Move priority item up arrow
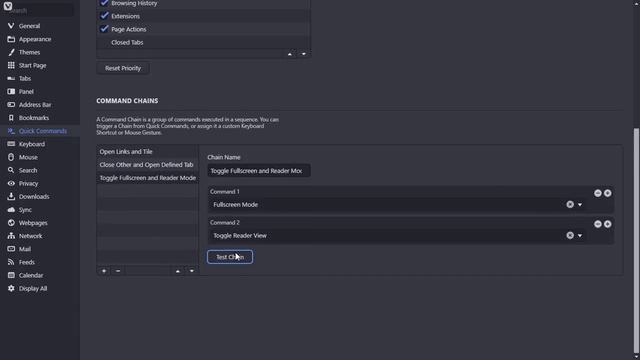 click(x=290, y=54)
